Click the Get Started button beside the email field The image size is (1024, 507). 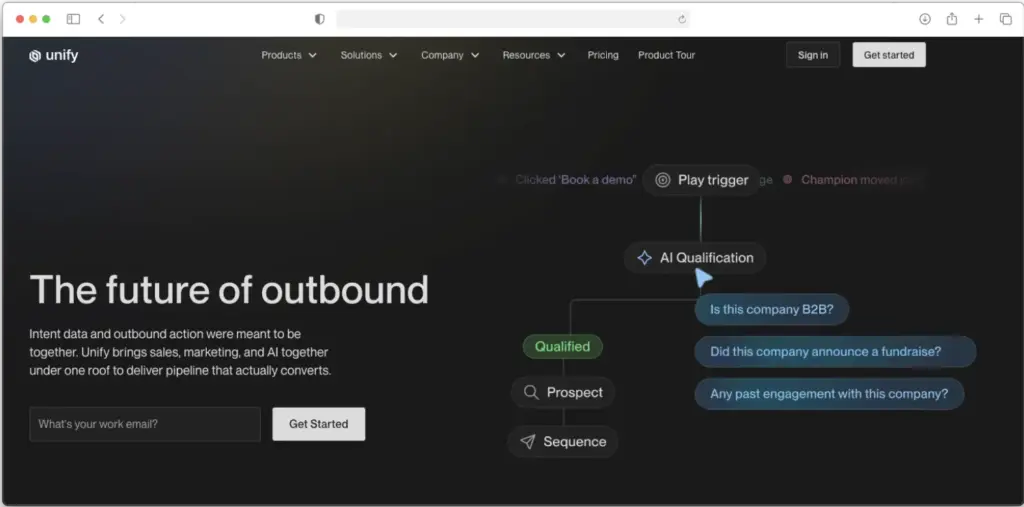click(318, 424)
